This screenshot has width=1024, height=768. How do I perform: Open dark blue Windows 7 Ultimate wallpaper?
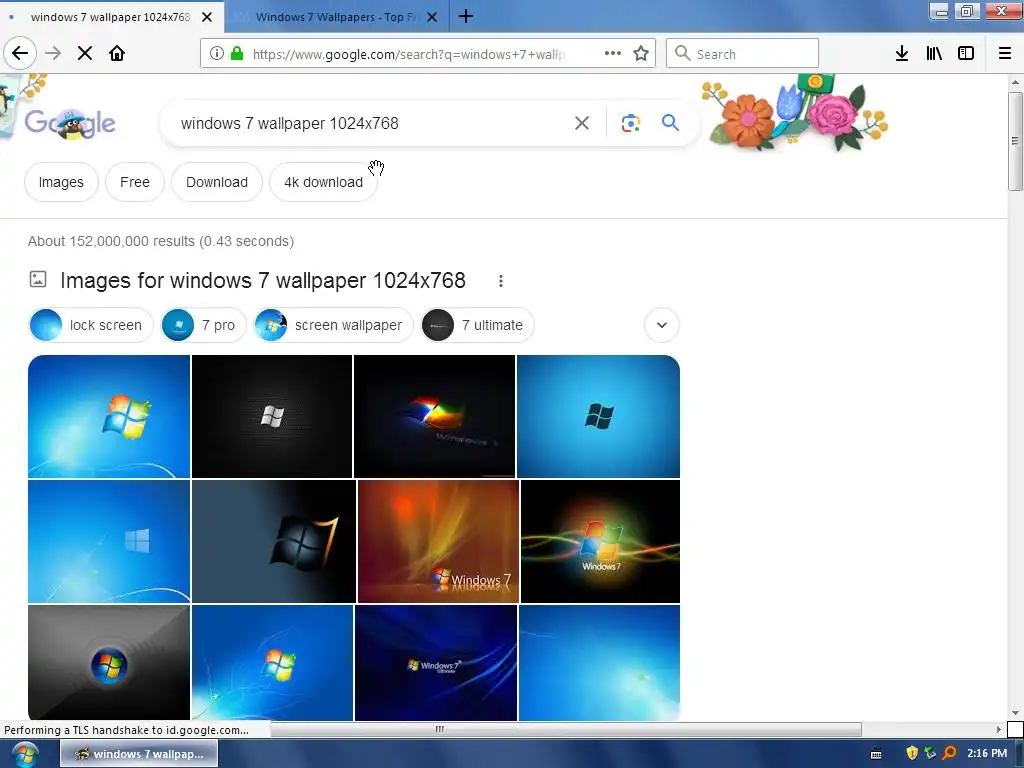pos(436,663)
